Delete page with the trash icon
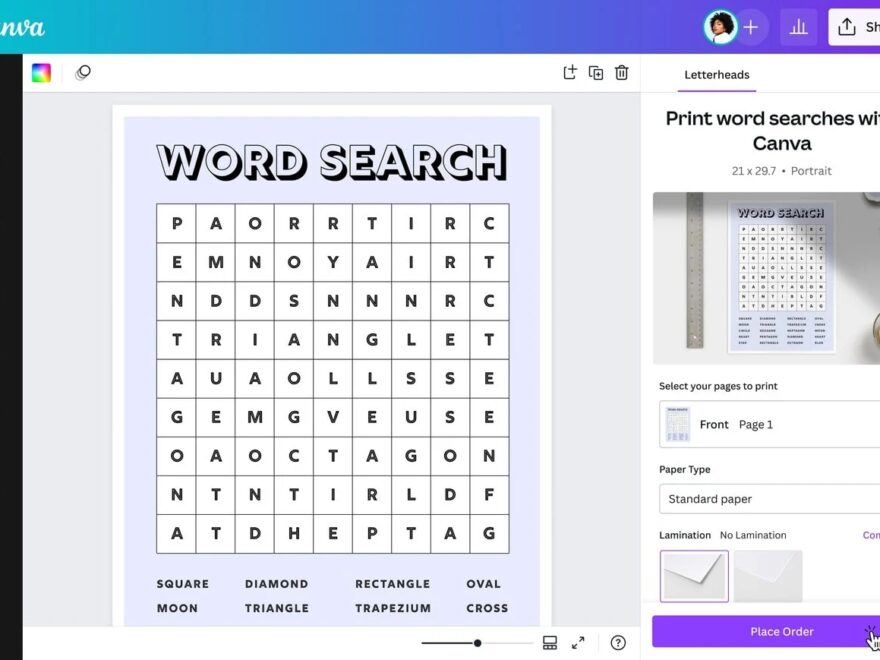 (622, 73)
